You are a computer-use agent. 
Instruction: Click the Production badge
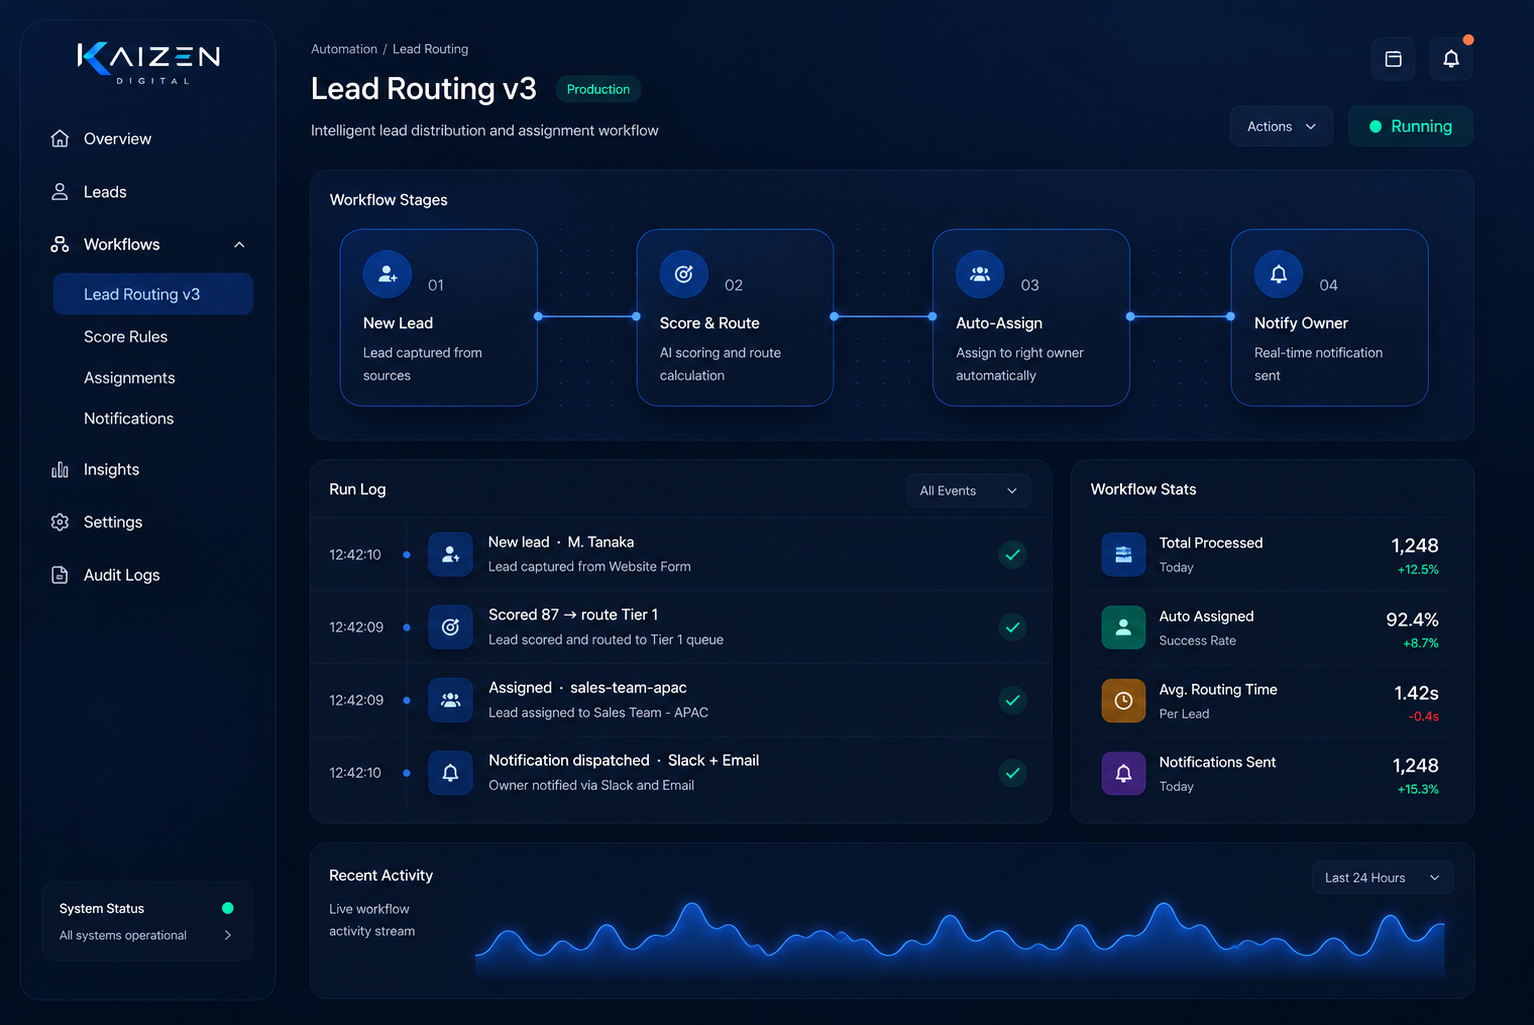pyautogui.click(x=598, y=89)
